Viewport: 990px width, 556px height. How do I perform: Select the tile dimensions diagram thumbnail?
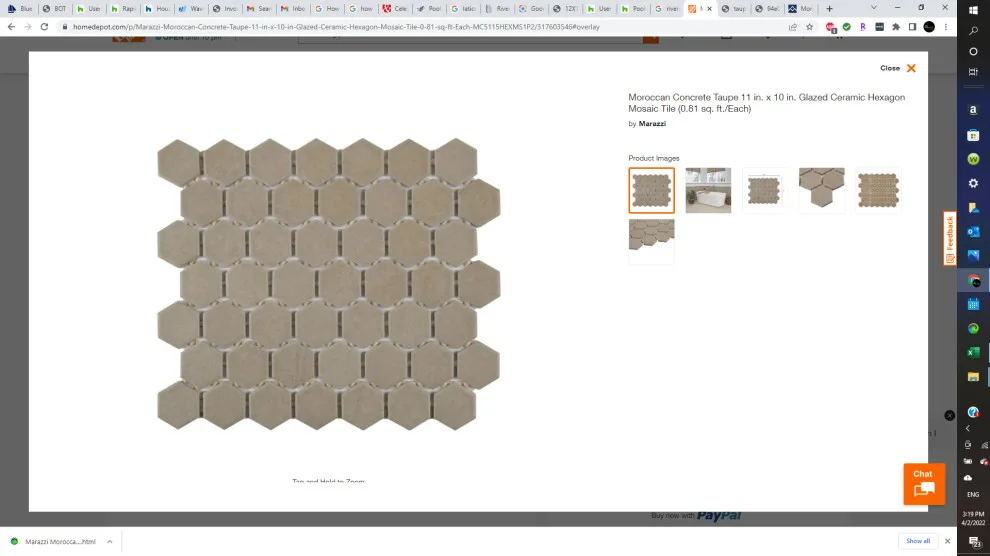(x=765, y=190)
